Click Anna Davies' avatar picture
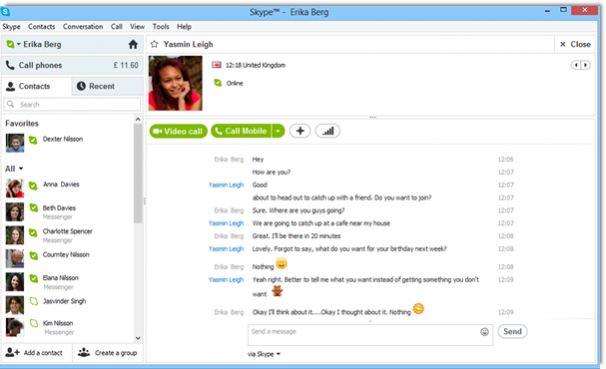 [15, 188]
